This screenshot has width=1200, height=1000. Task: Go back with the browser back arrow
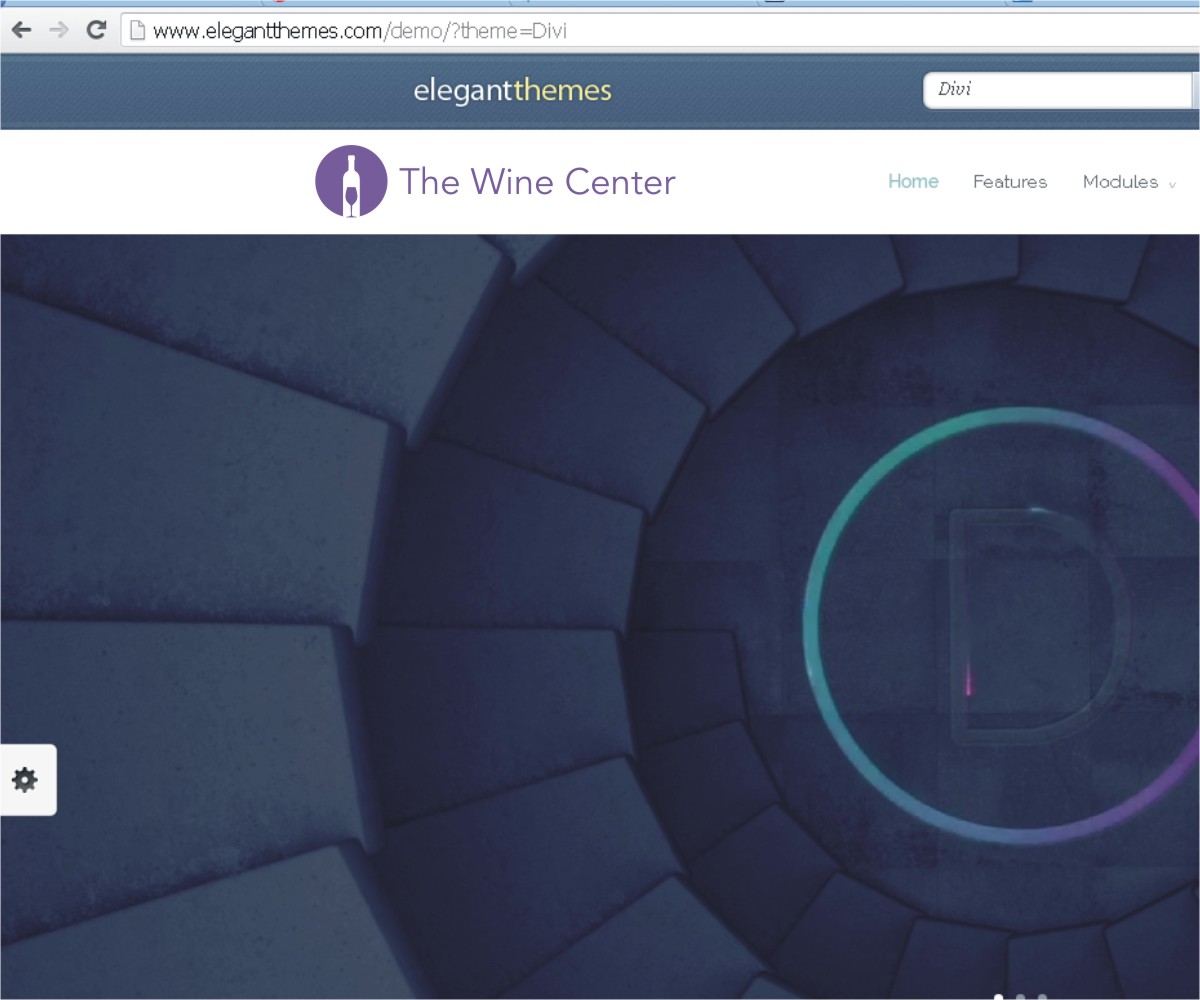coord(21,30)
